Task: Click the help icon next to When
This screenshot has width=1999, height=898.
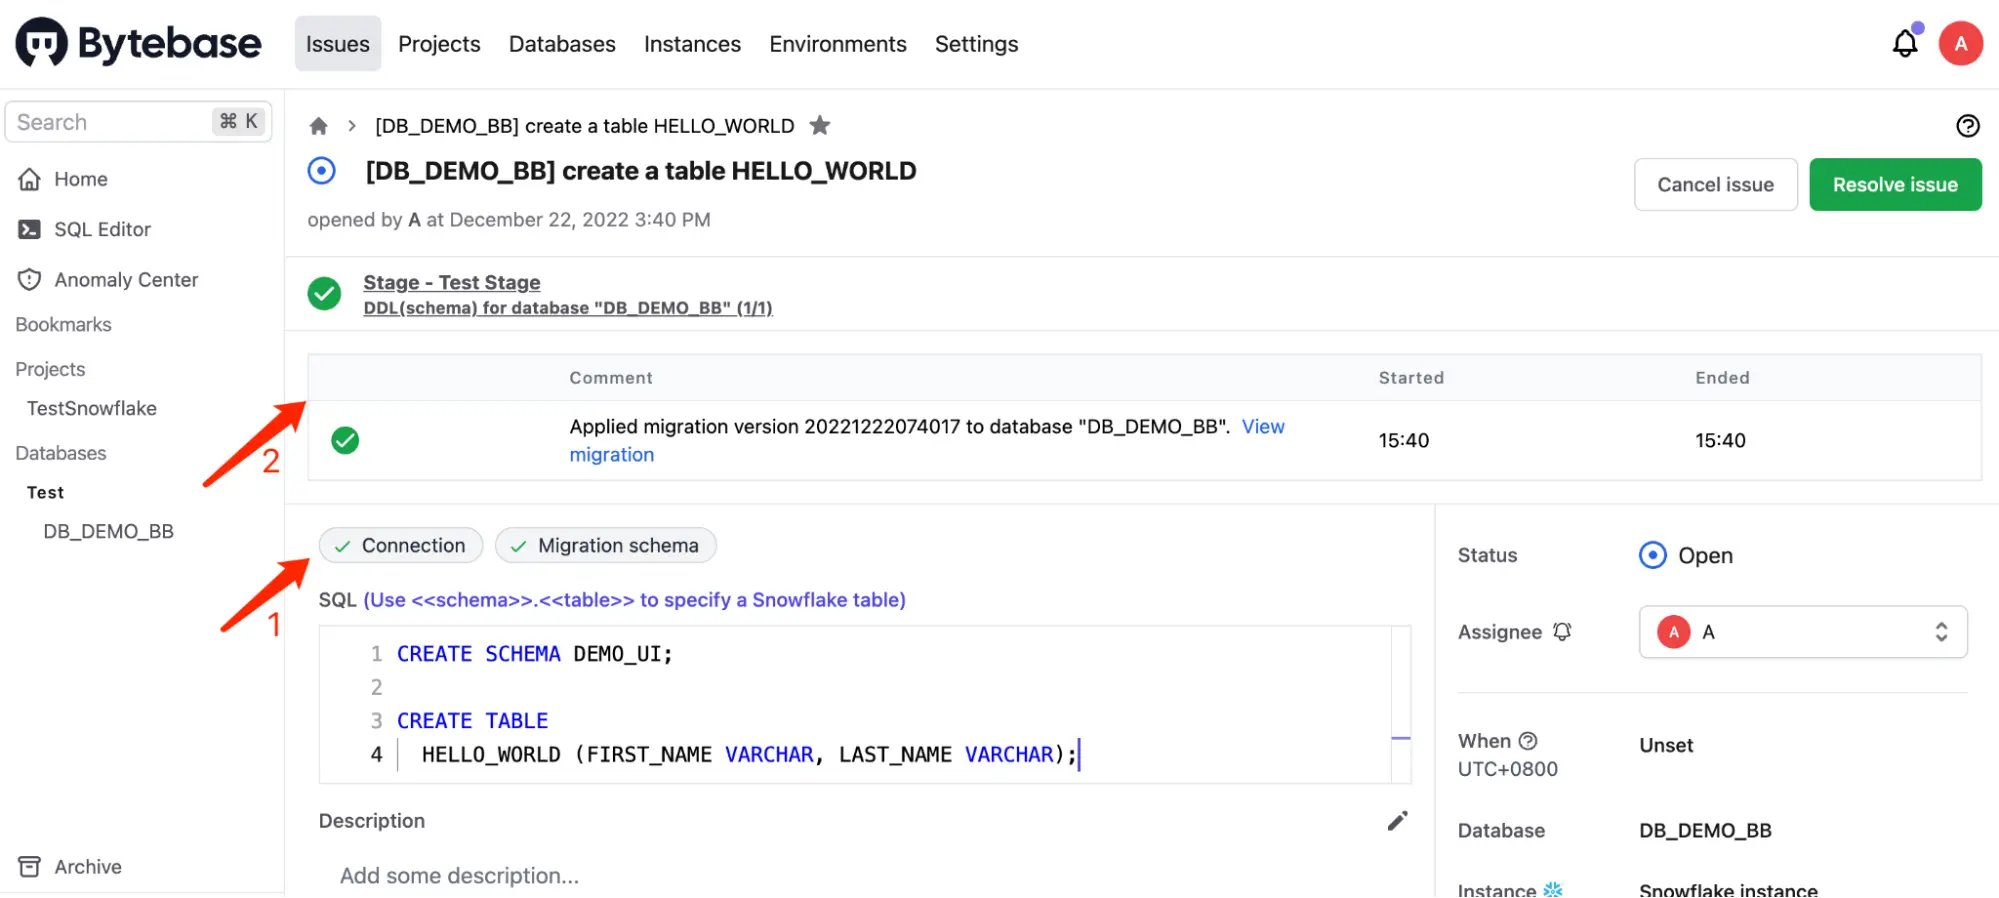Action: click(1528, 741)
